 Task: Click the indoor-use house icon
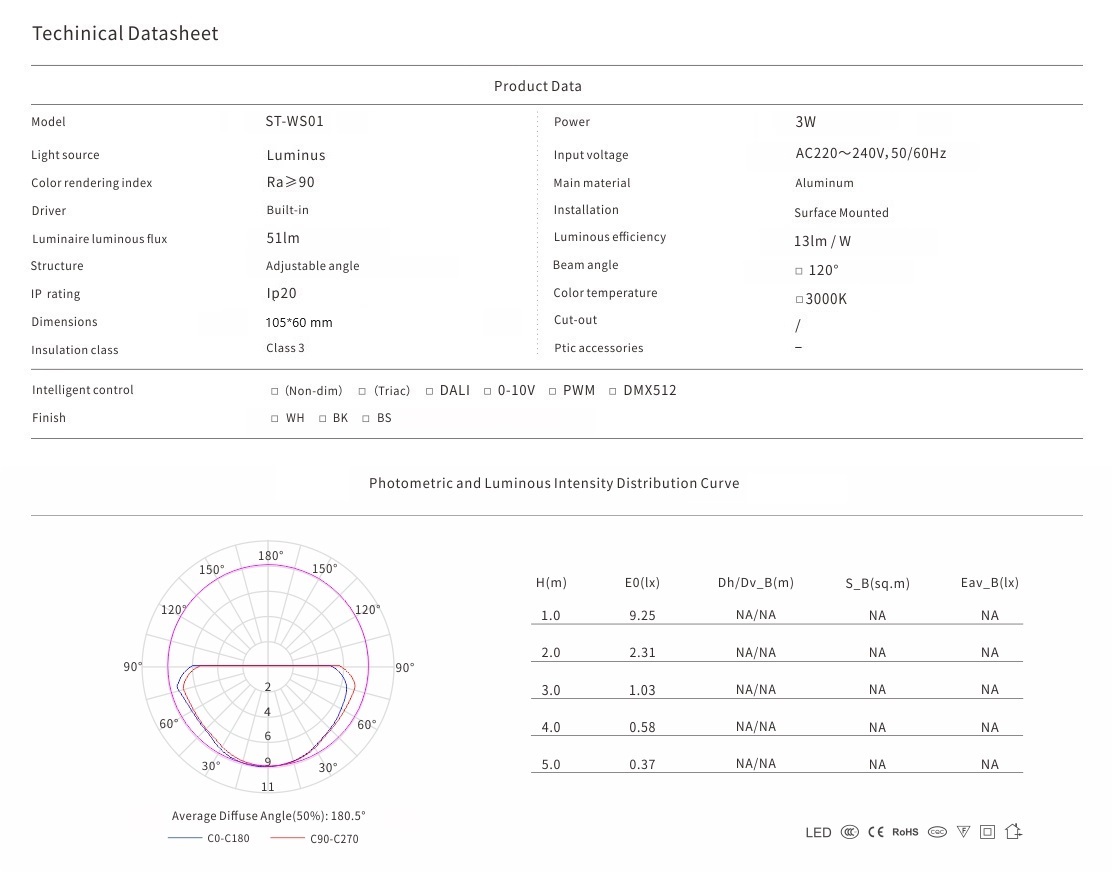coord(1013,831)
